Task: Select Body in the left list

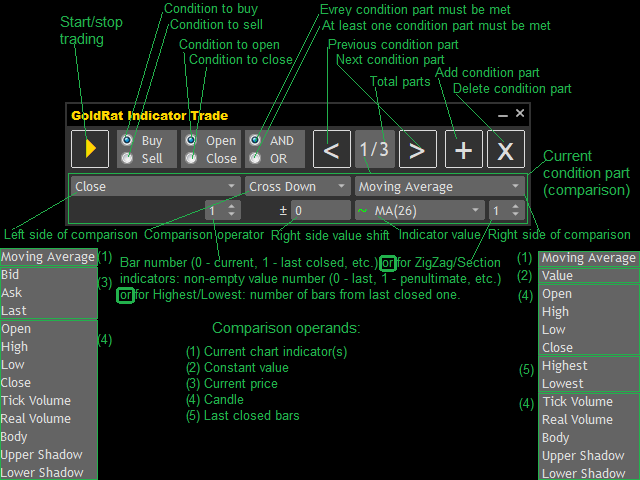Action: pyautogui.click(x=49, y=437)
